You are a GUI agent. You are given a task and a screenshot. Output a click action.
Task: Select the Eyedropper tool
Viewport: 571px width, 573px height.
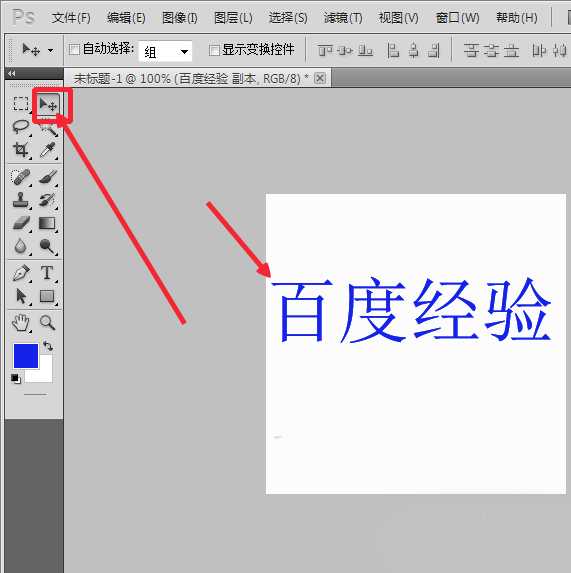[48, 150]
